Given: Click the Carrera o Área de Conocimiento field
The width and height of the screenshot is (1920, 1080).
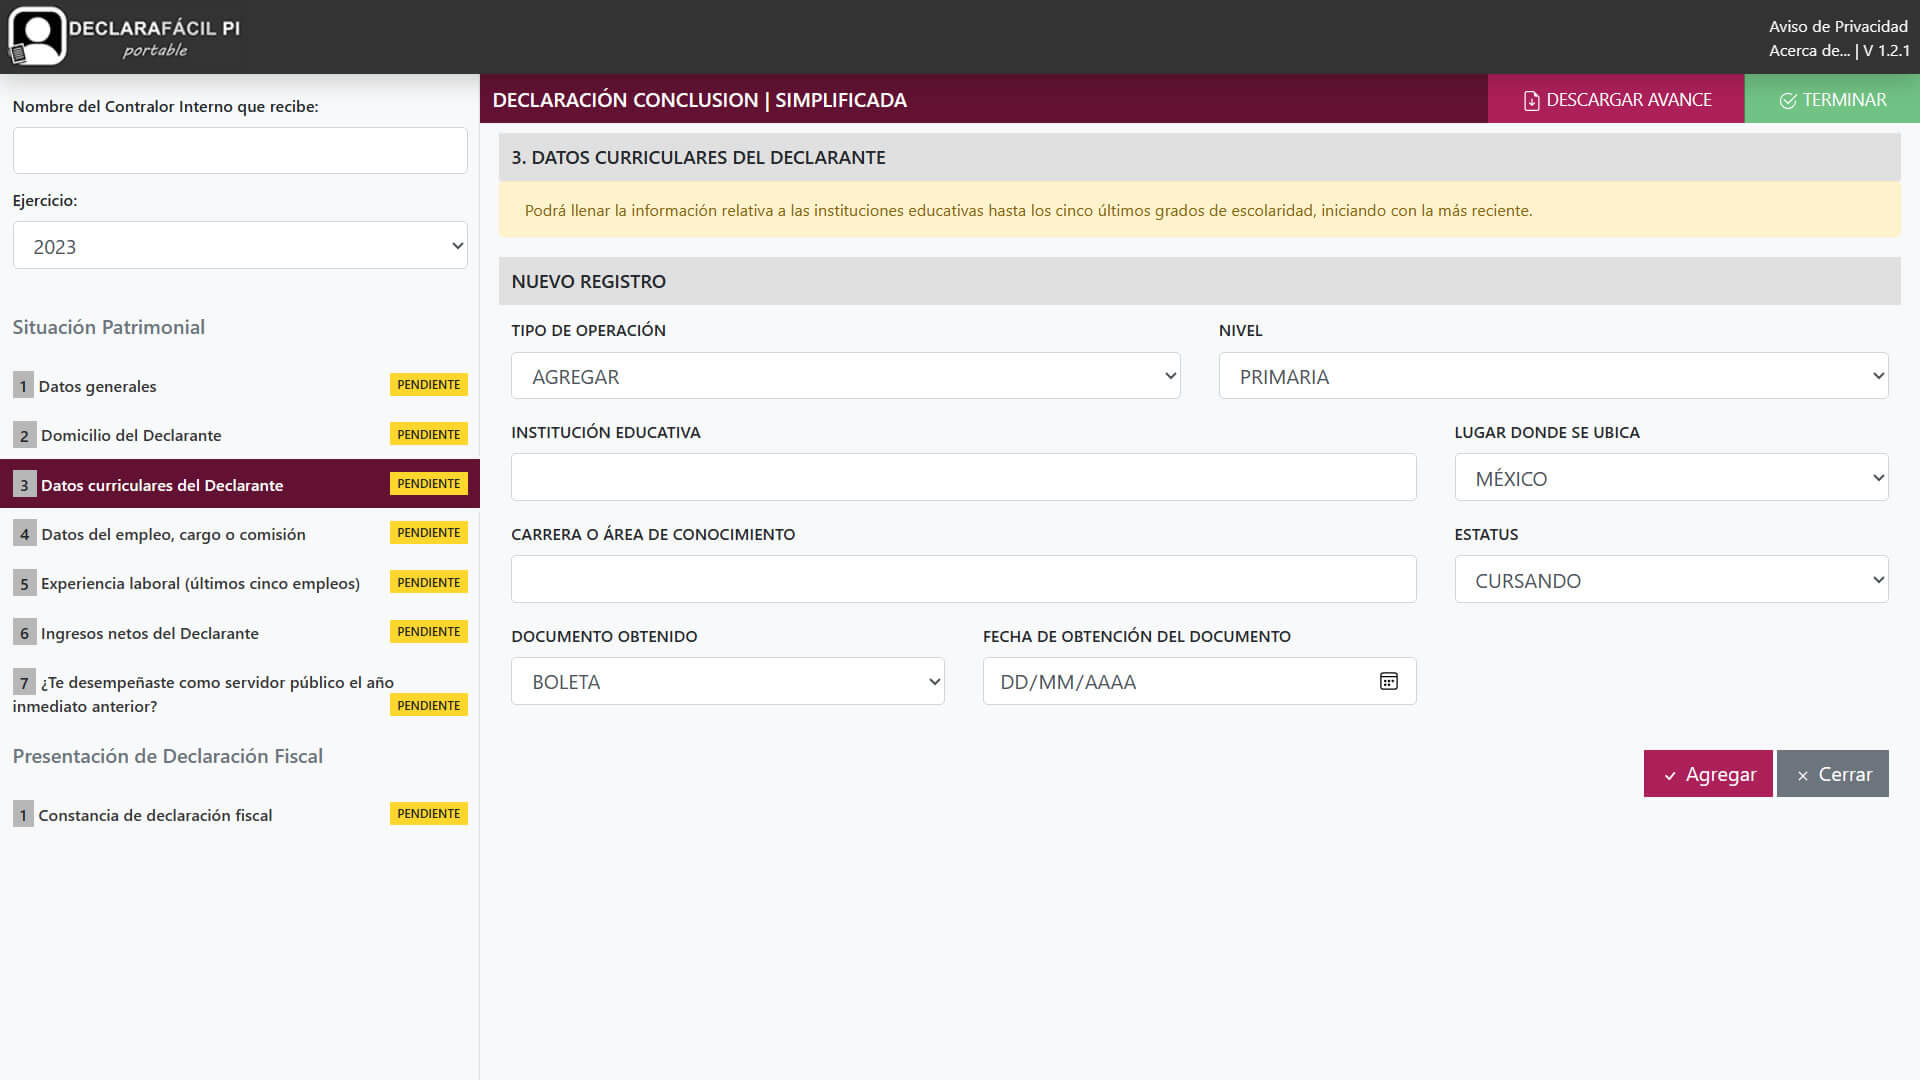Looking at the screenshot, I should [x=964, y=579].
